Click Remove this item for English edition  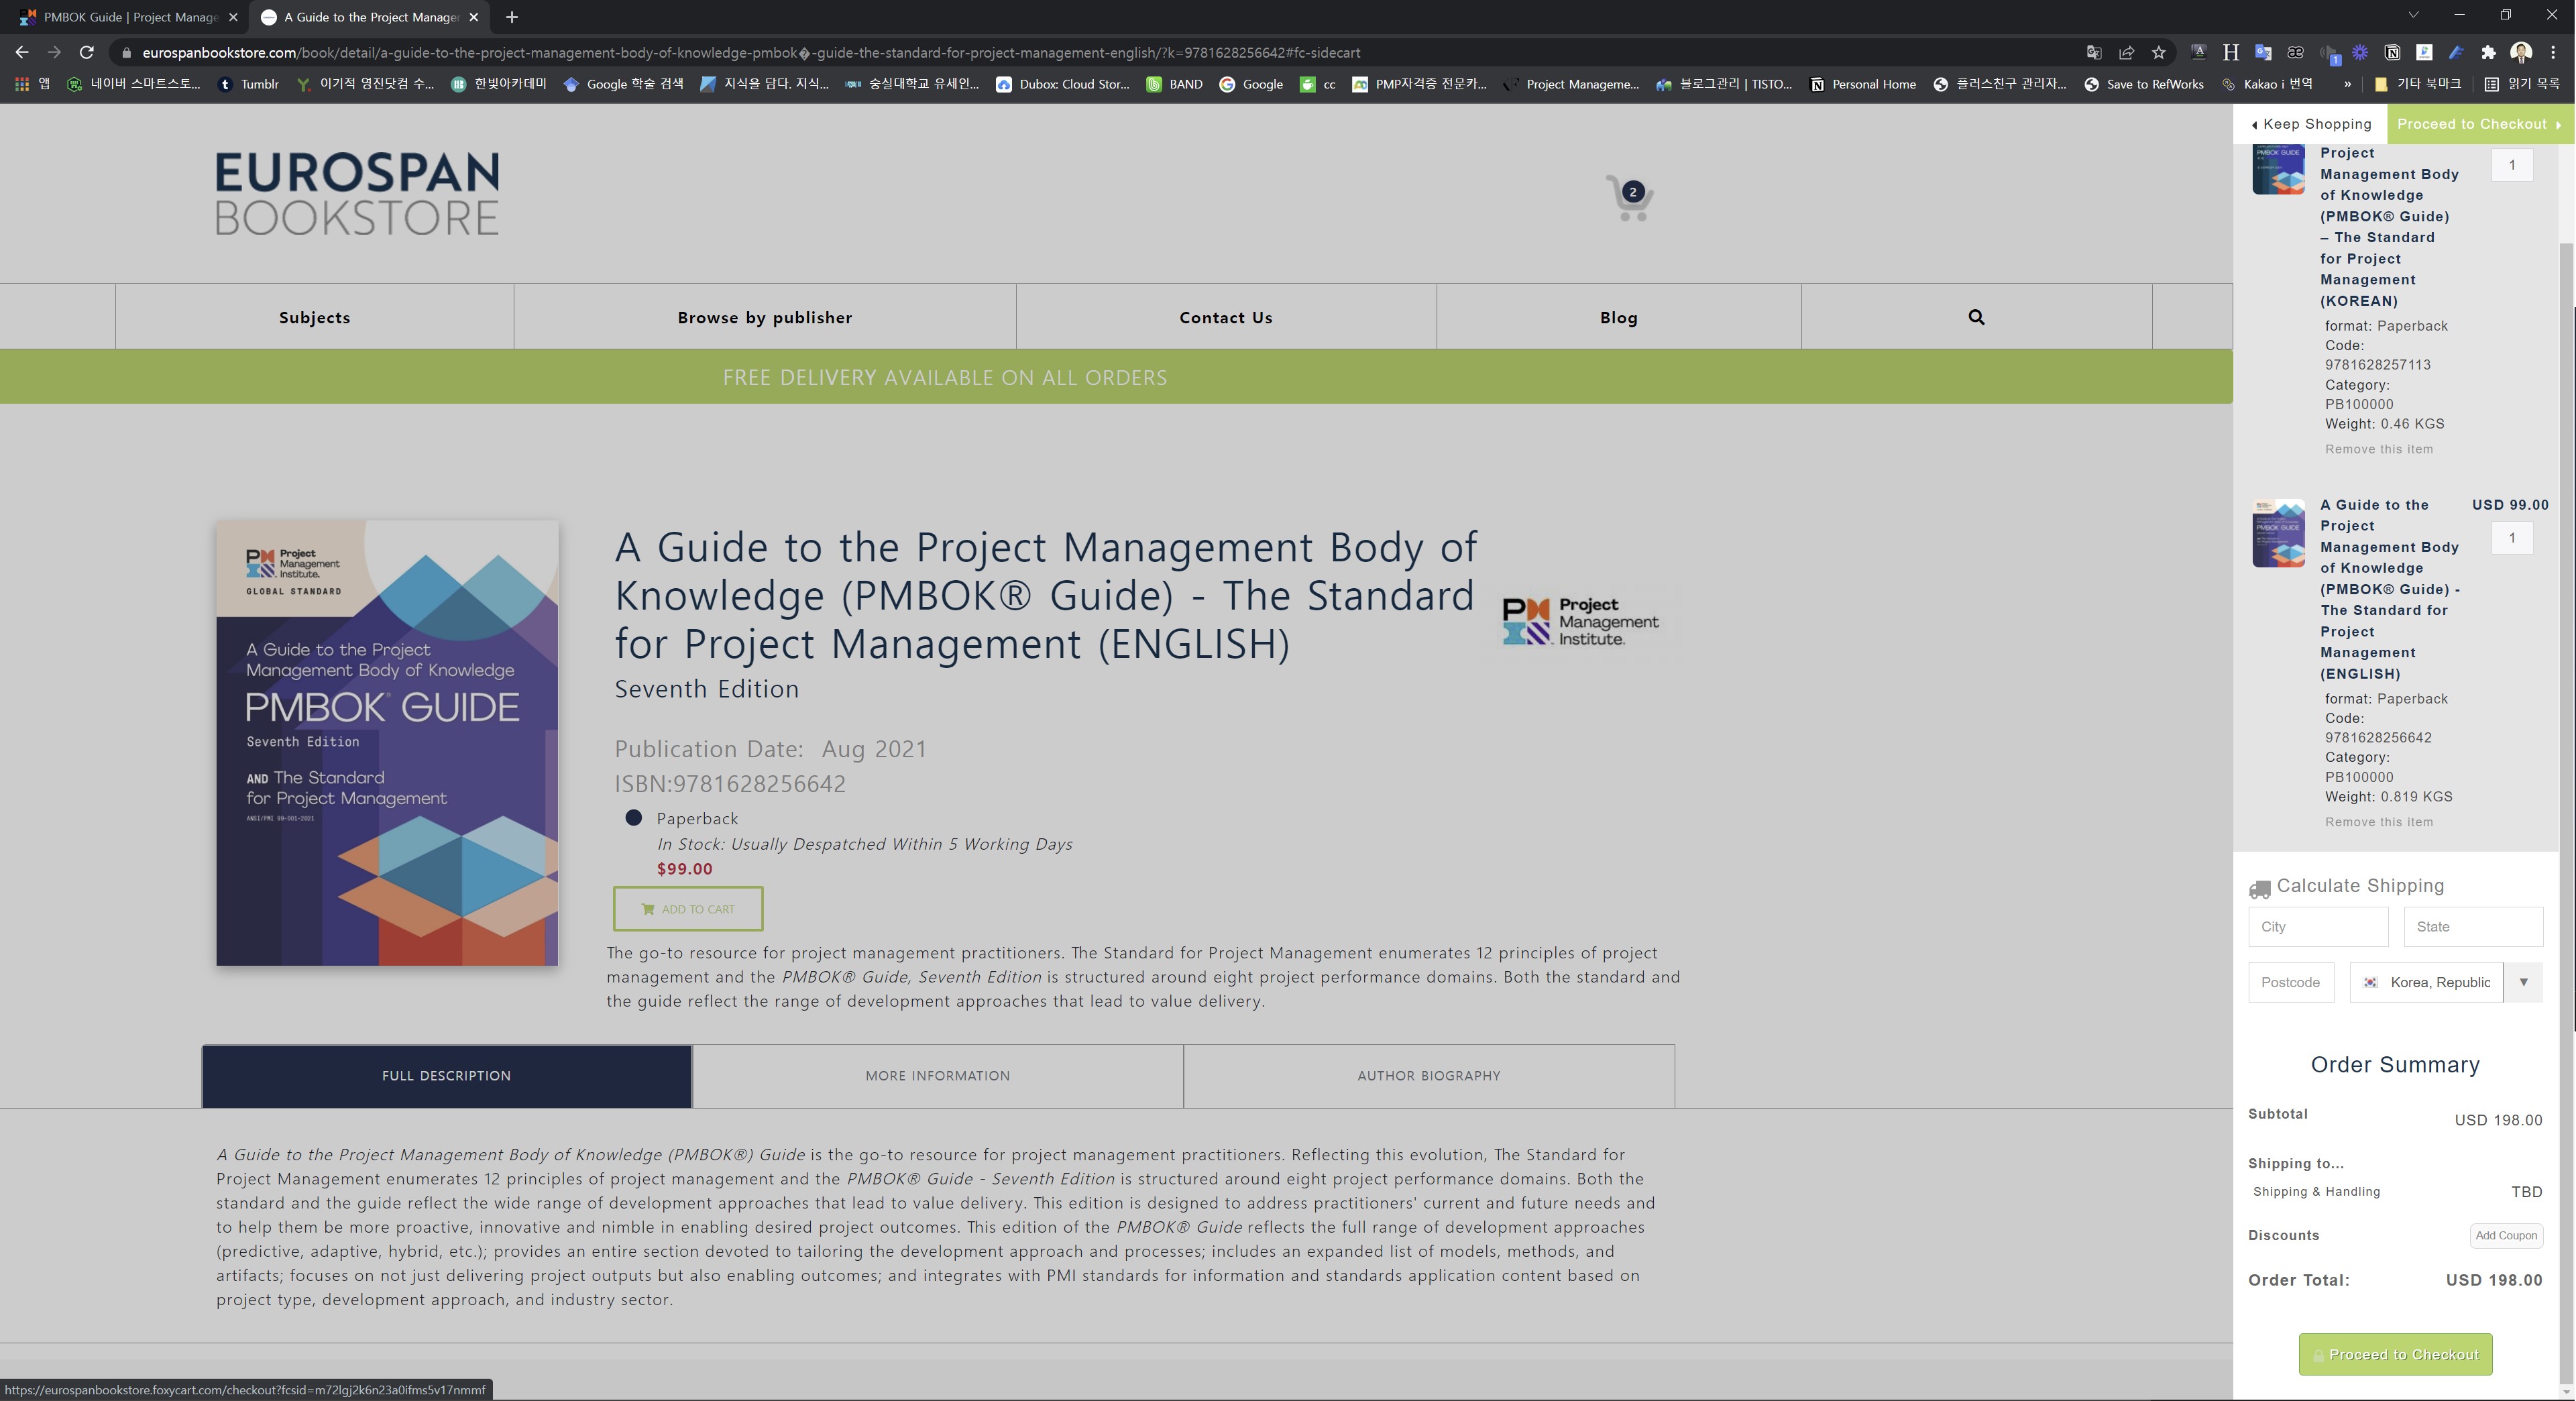2379,822
